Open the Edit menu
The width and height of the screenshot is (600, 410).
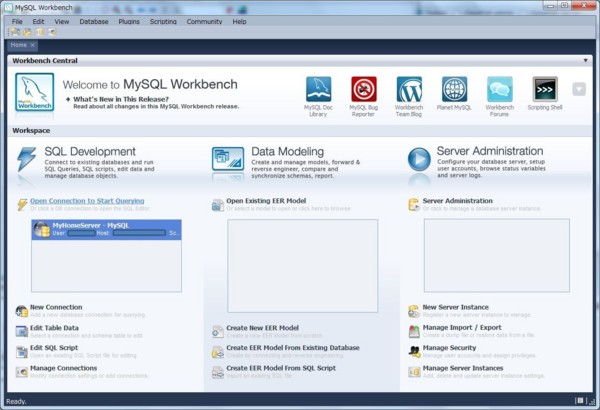[38, 21]
